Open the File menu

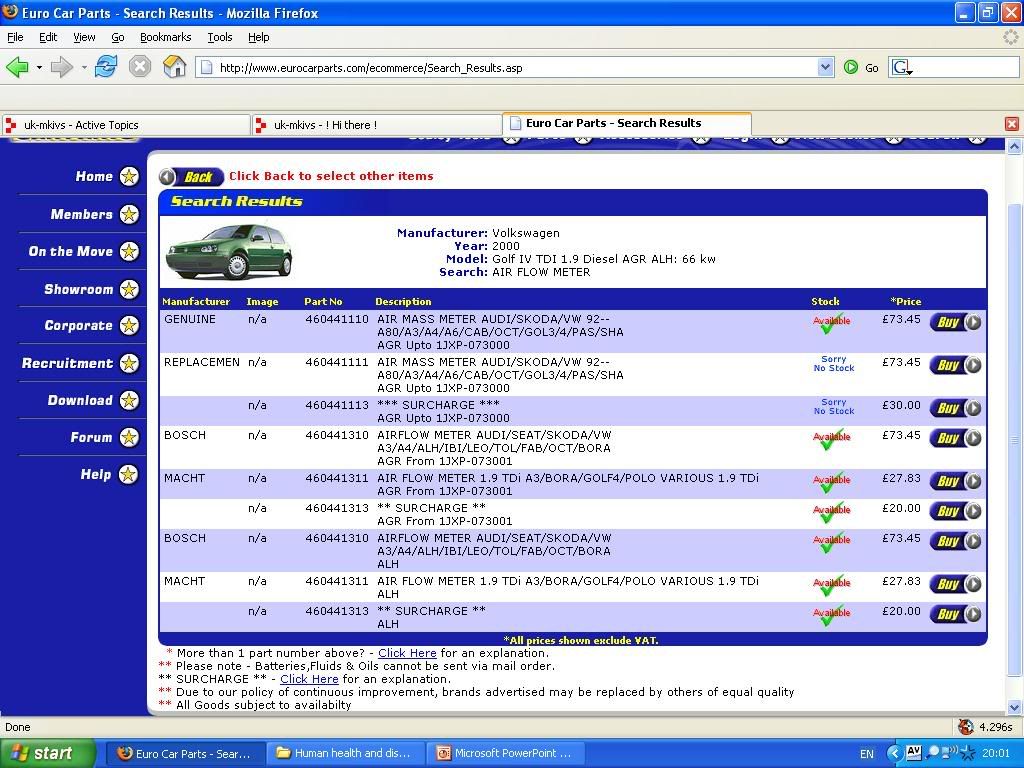15,37
